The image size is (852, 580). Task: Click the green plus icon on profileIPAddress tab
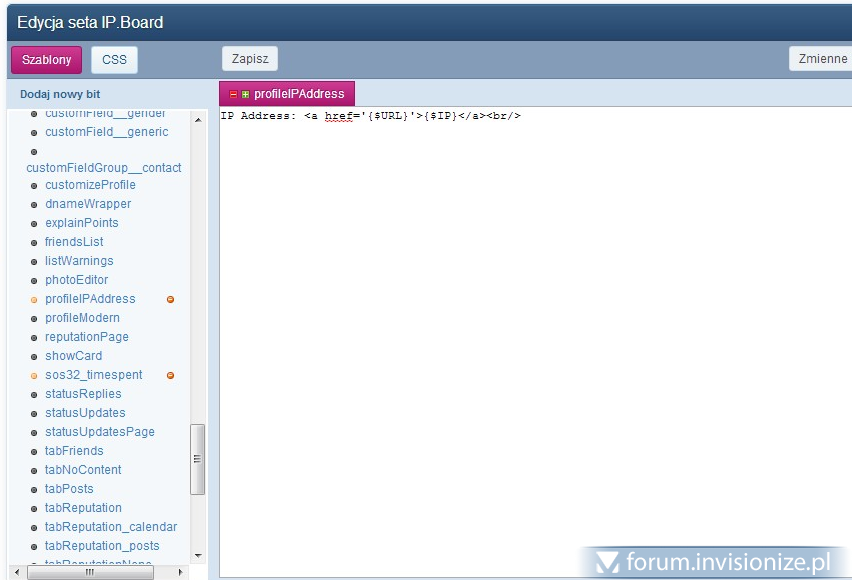pyautogui.click(x=245, y=94)
